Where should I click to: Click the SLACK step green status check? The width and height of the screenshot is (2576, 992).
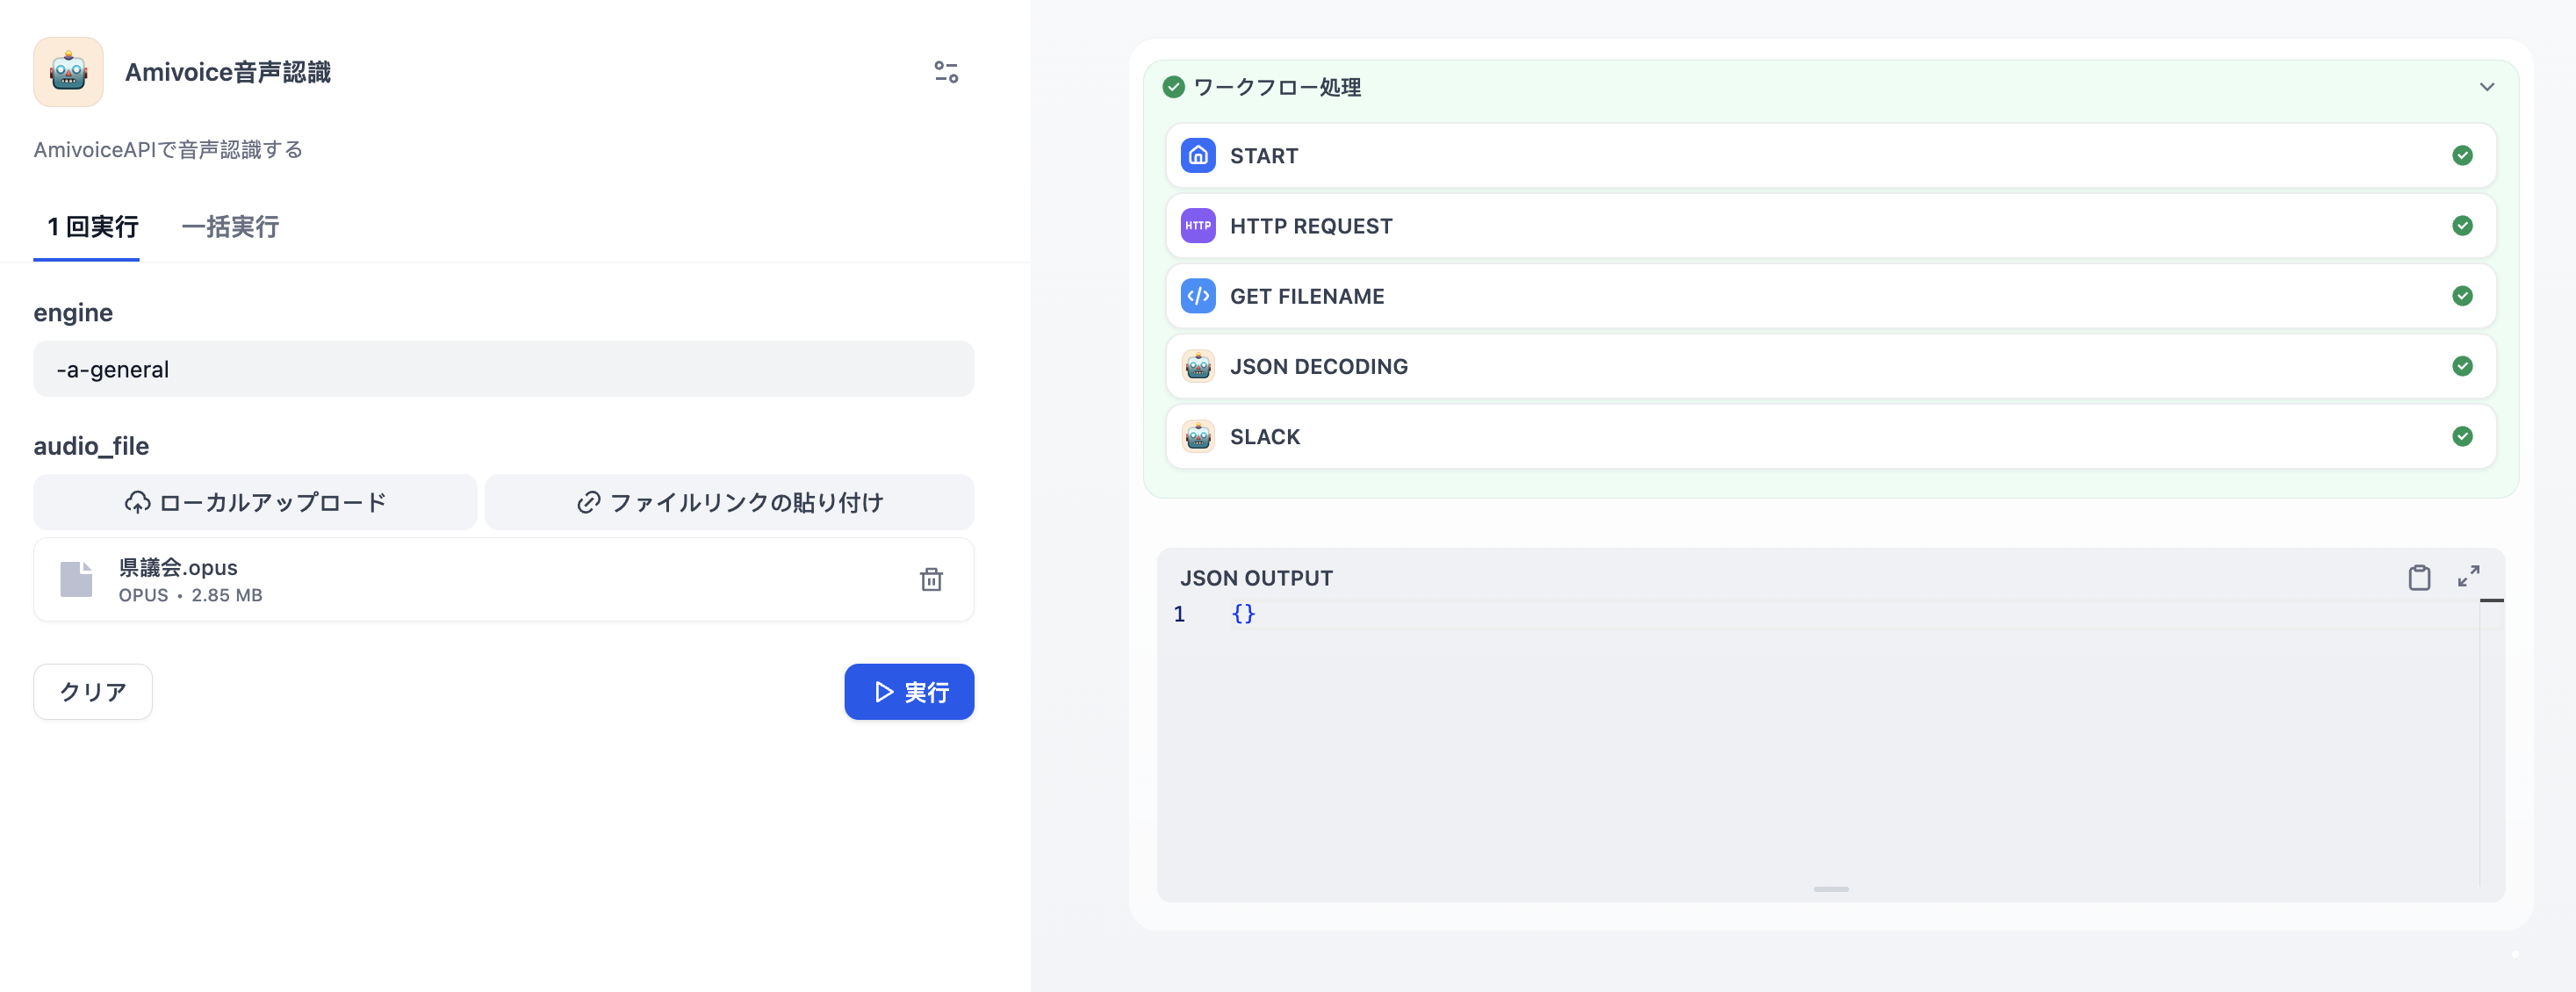[x=2461, y=436]
